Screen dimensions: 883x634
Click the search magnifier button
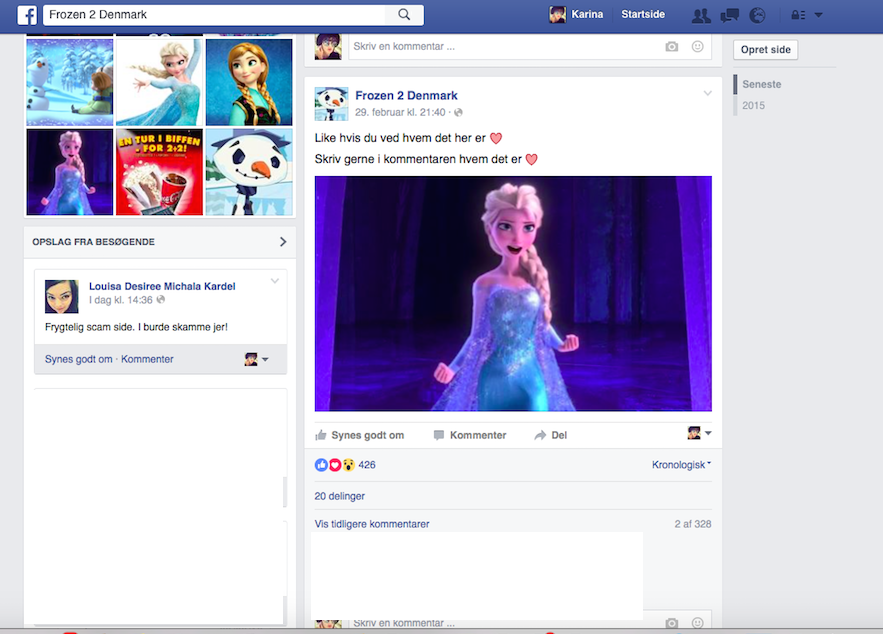[404, 15]
